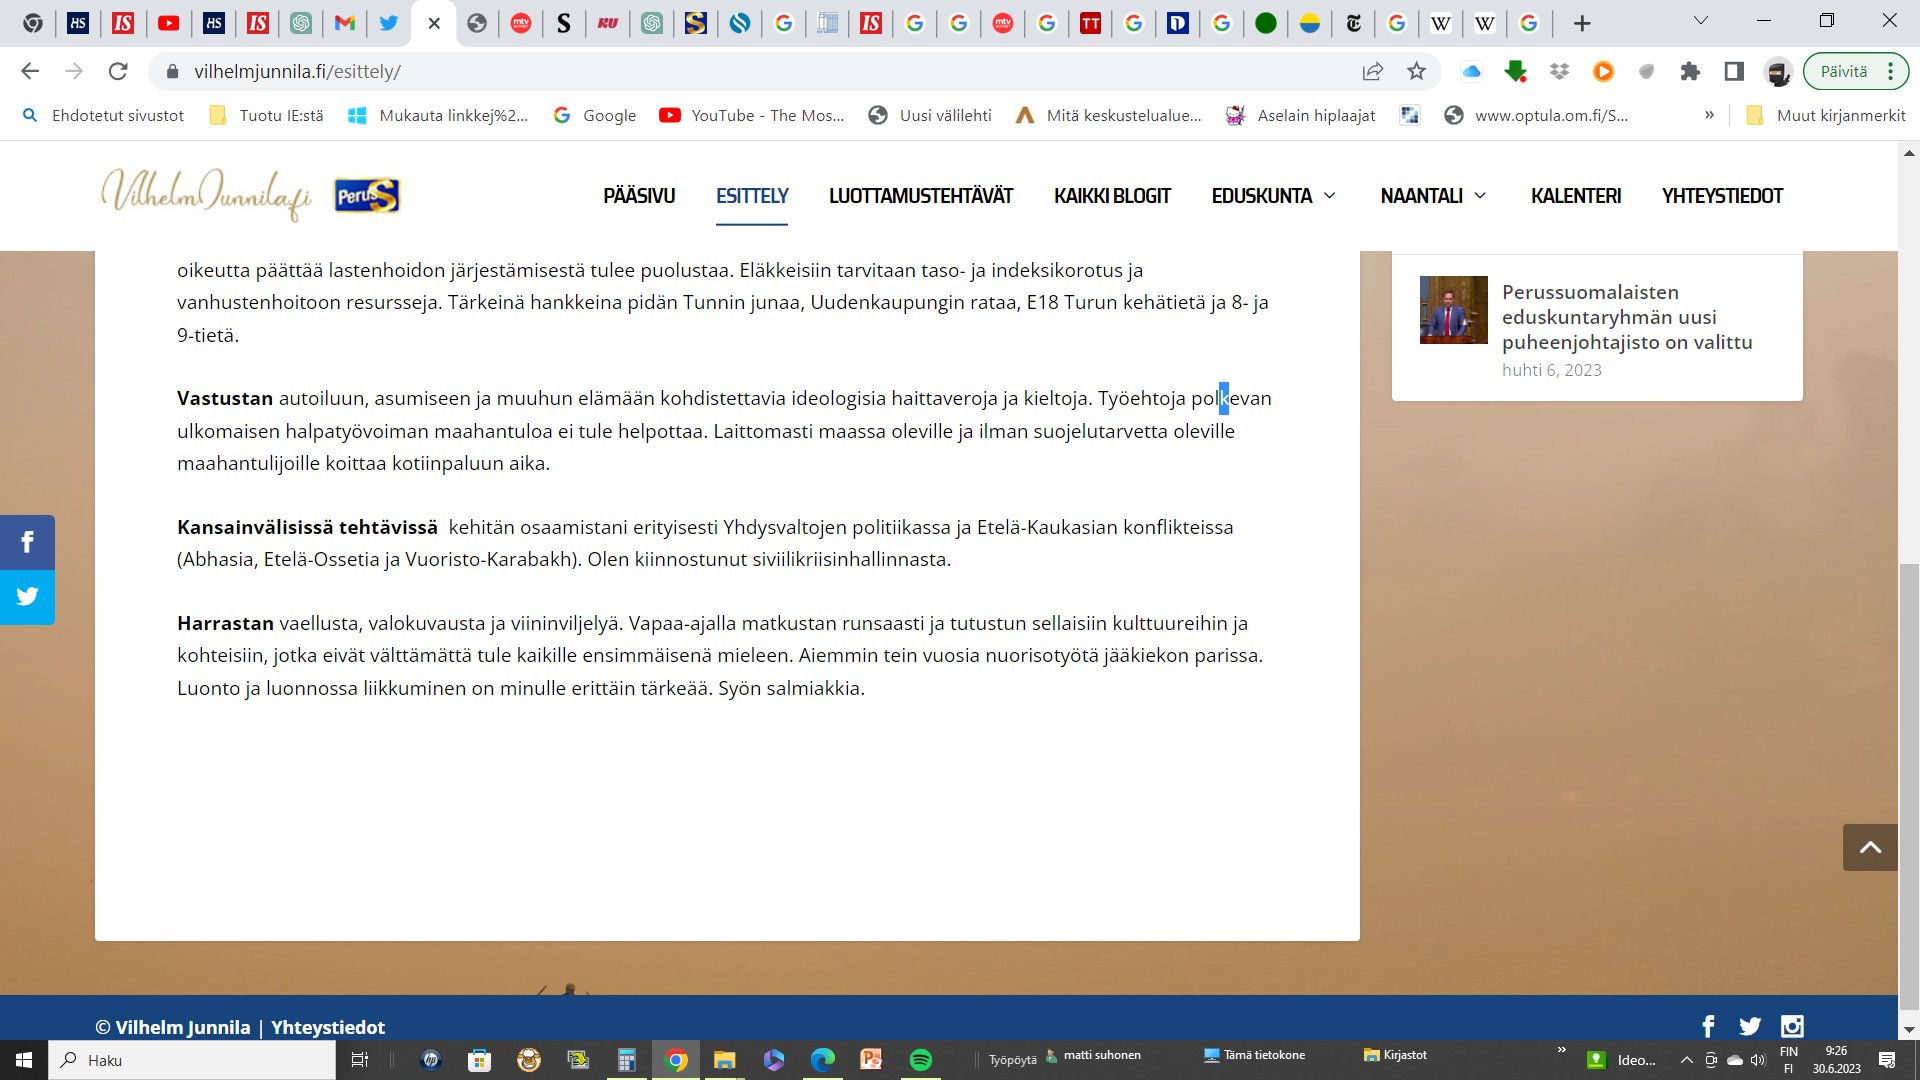This screenshot has width=1920, height=1080.
Task: Switch to the PÄÄSIVU navigation item
Action: click(x=638, y=196)
